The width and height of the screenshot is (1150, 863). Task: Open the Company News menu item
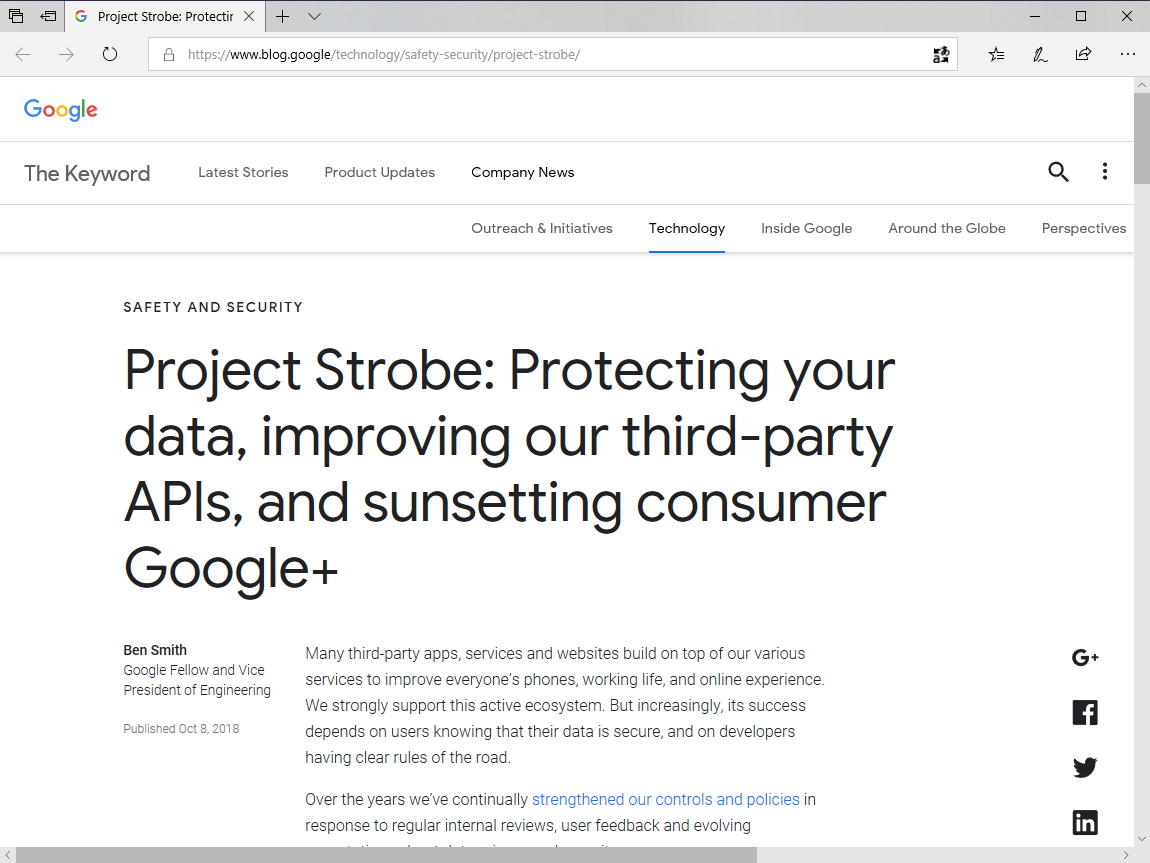coord(522,172)
